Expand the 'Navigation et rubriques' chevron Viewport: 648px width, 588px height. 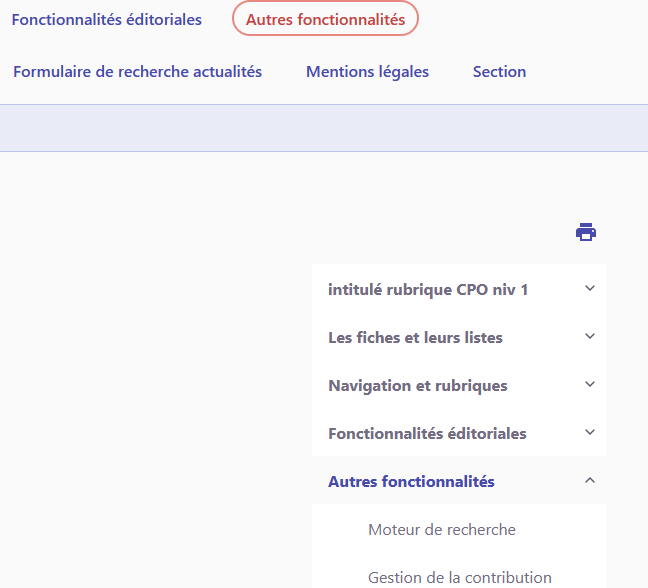point(590,384)
